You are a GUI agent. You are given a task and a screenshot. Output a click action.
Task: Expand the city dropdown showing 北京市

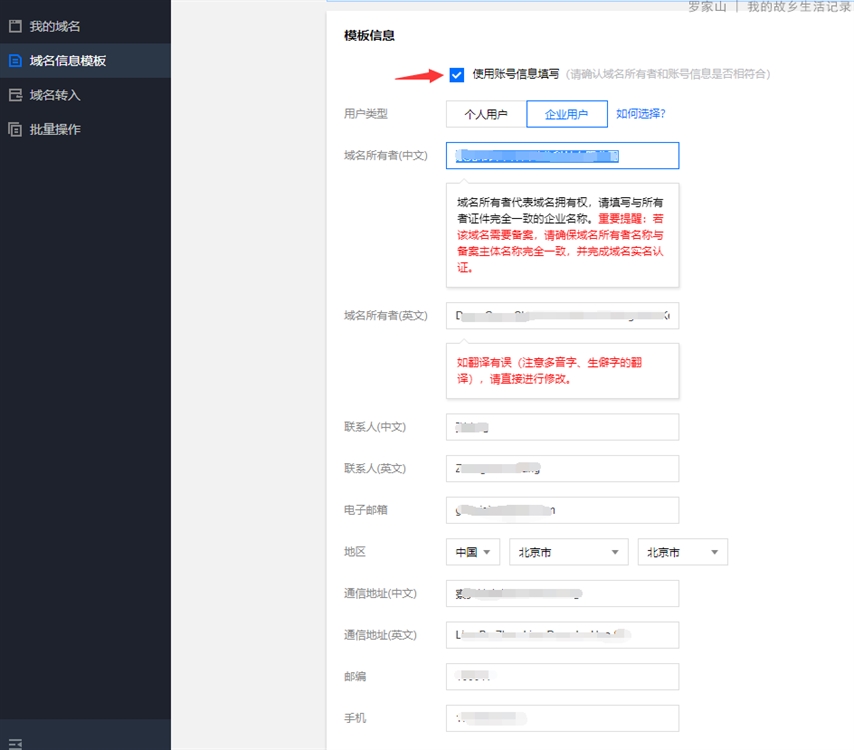point(682,552)
